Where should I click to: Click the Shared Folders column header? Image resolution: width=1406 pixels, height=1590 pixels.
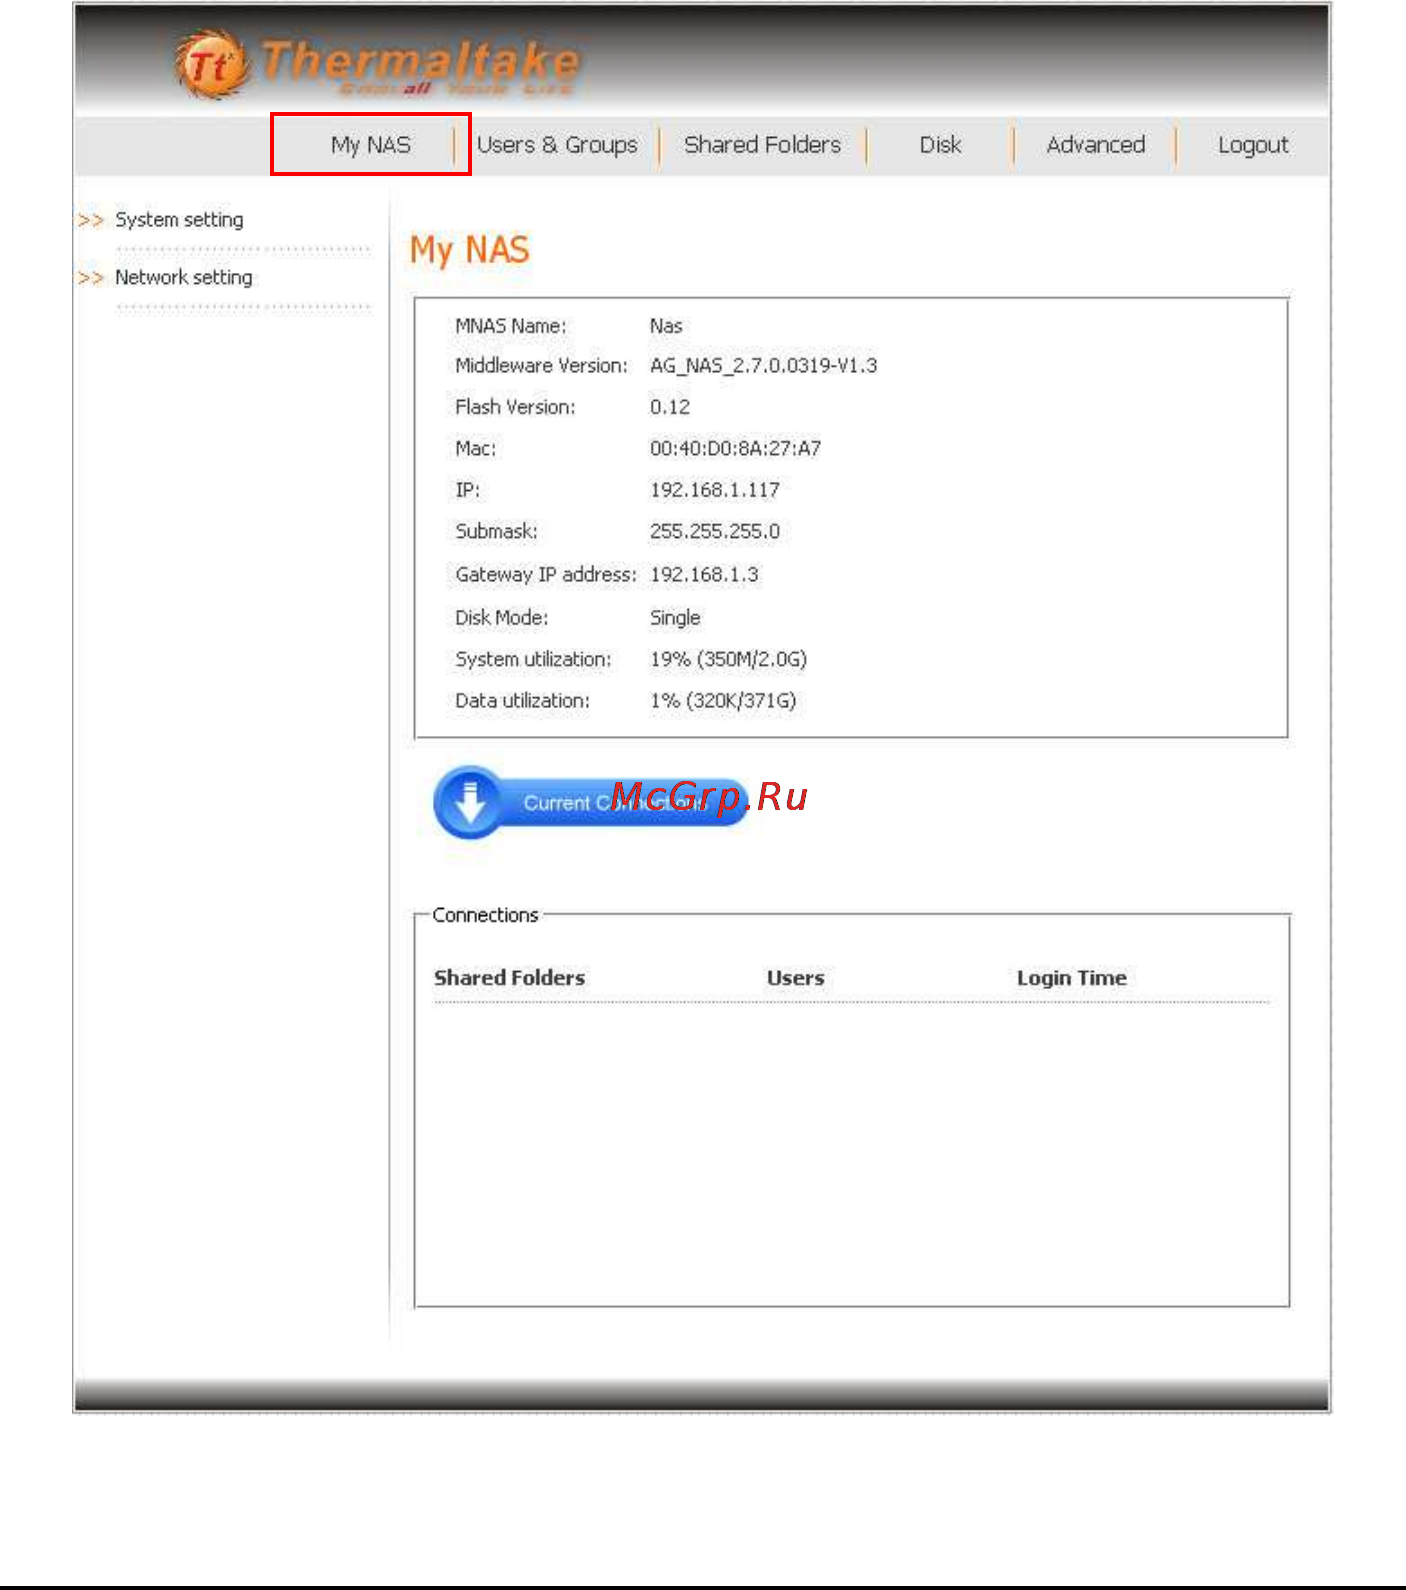click(509, 978)
